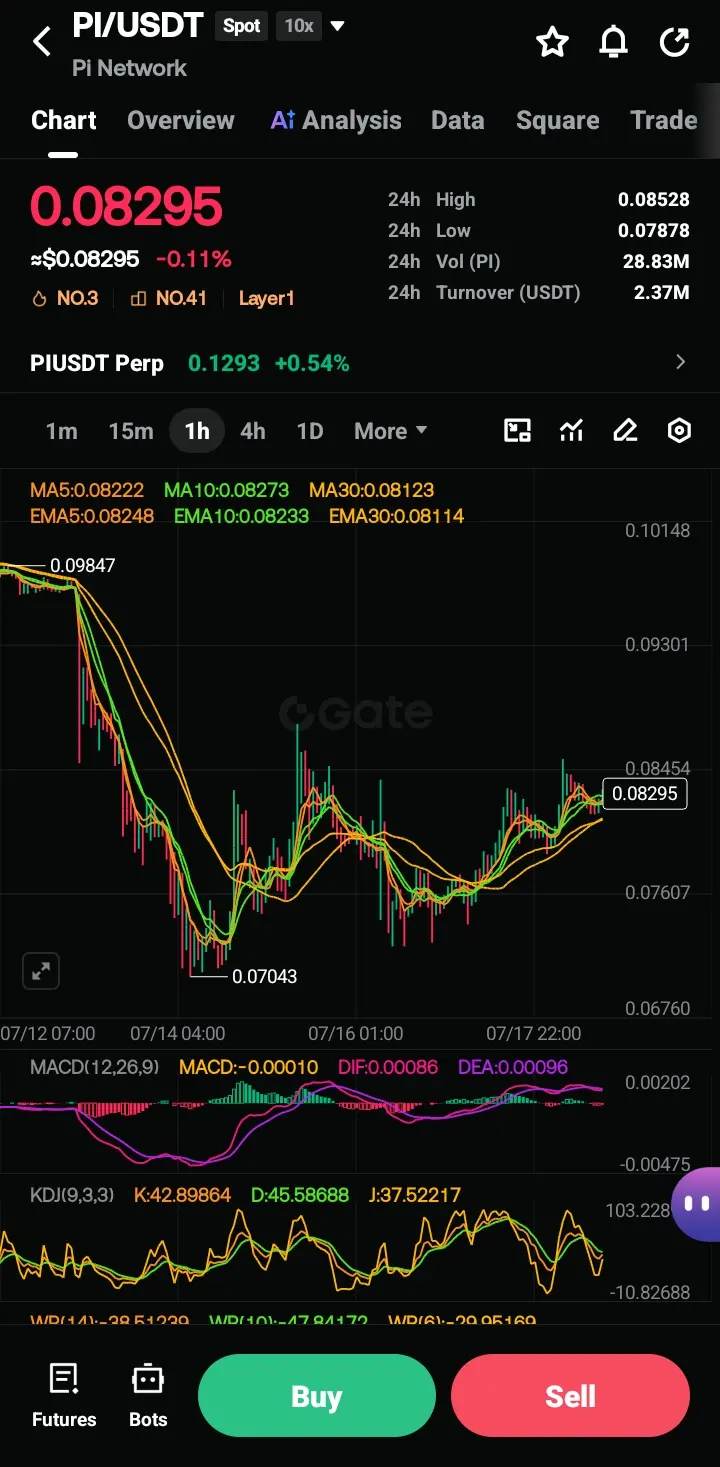720x1467 pixels.
Task: Tap the Layer1 category link
Action: tap(266, 298)
